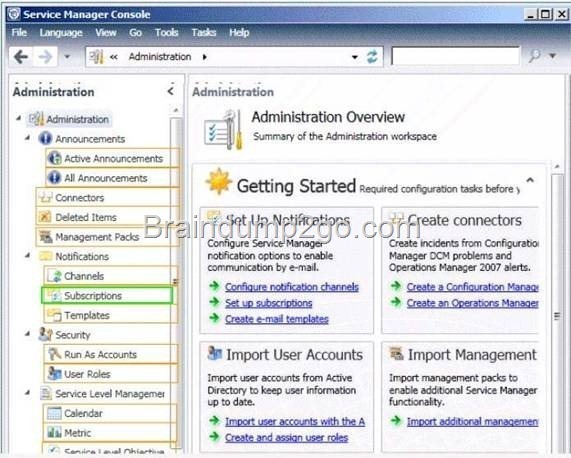Open the Tasks menu
The width and height of the screenshot is (571, 458).
(x=204, y=33)
